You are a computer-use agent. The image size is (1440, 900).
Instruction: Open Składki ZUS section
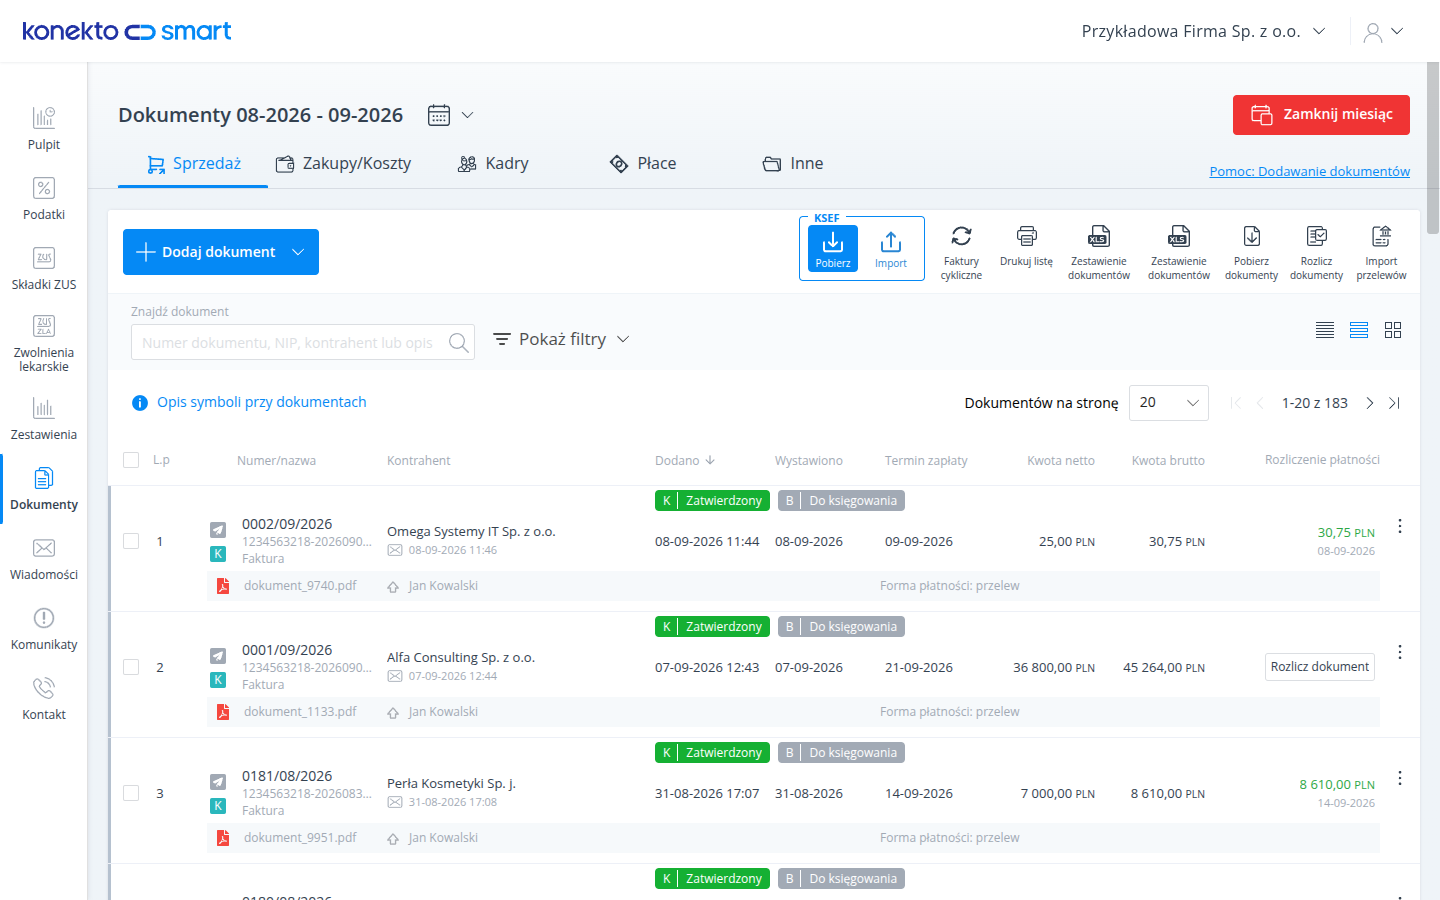coord(44,269)
